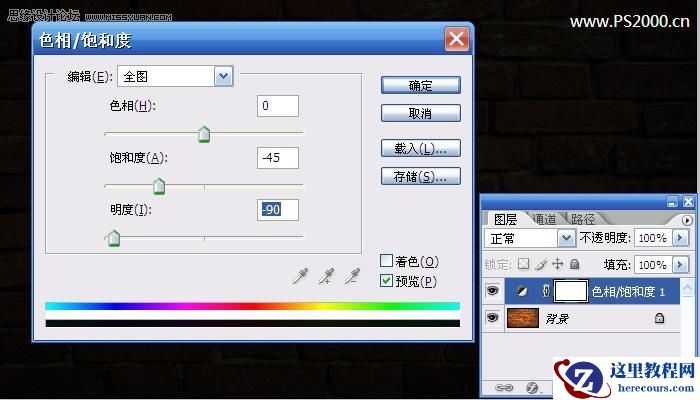This screenshot has width=700, height=400.
Task: Click the 饱和度 saturation slider handle
Action: (159, 186)
